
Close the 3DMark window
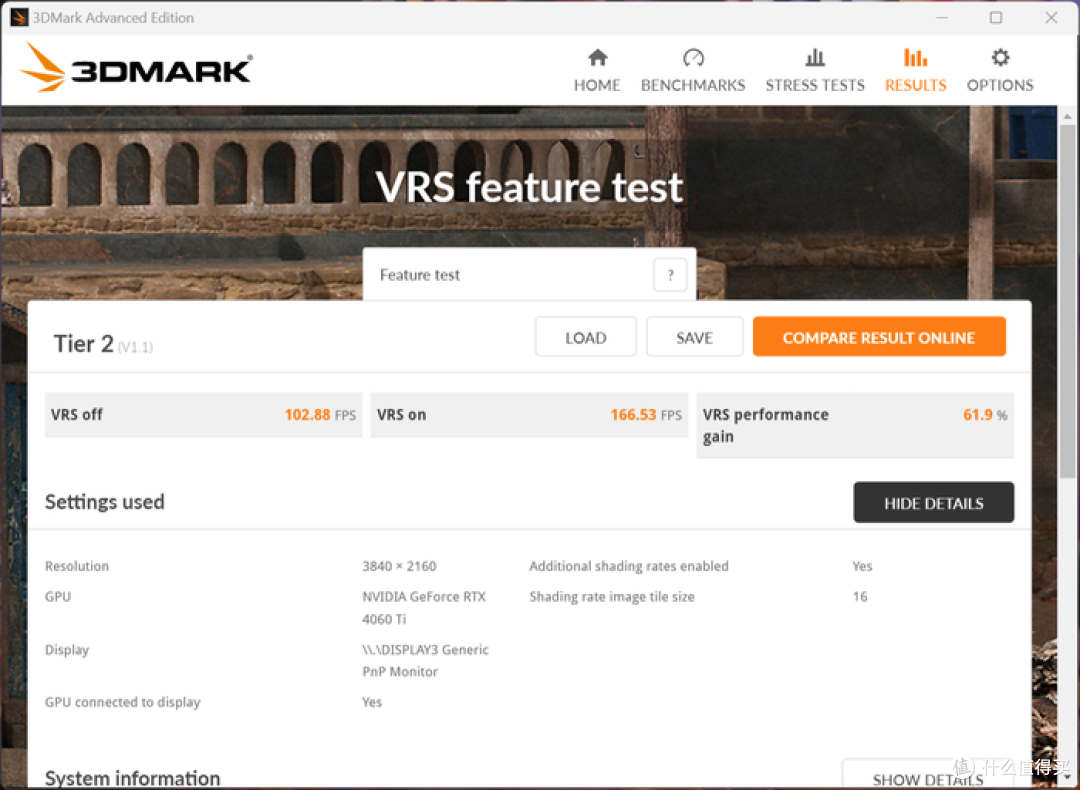[x=1051, y=17]
